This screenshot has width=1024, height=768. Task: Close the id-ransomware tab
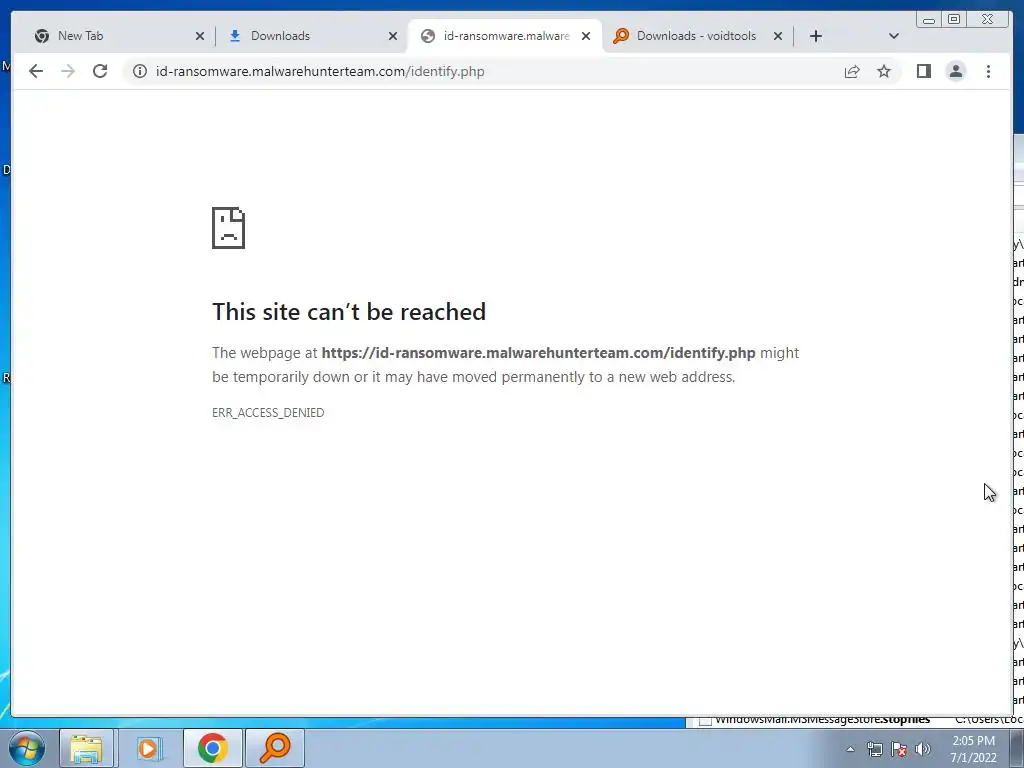[x=586, y=36]
